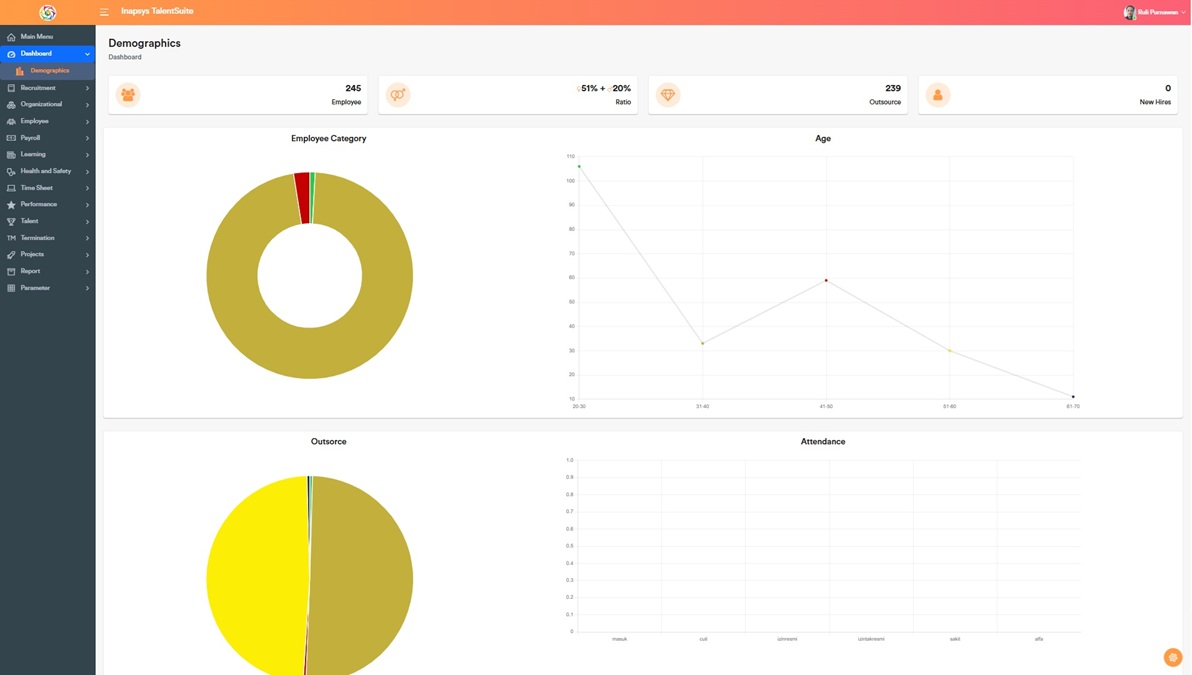Click the 31-40 data point on Age chart
Viewport: 1192px width, 675px height.
702,344
